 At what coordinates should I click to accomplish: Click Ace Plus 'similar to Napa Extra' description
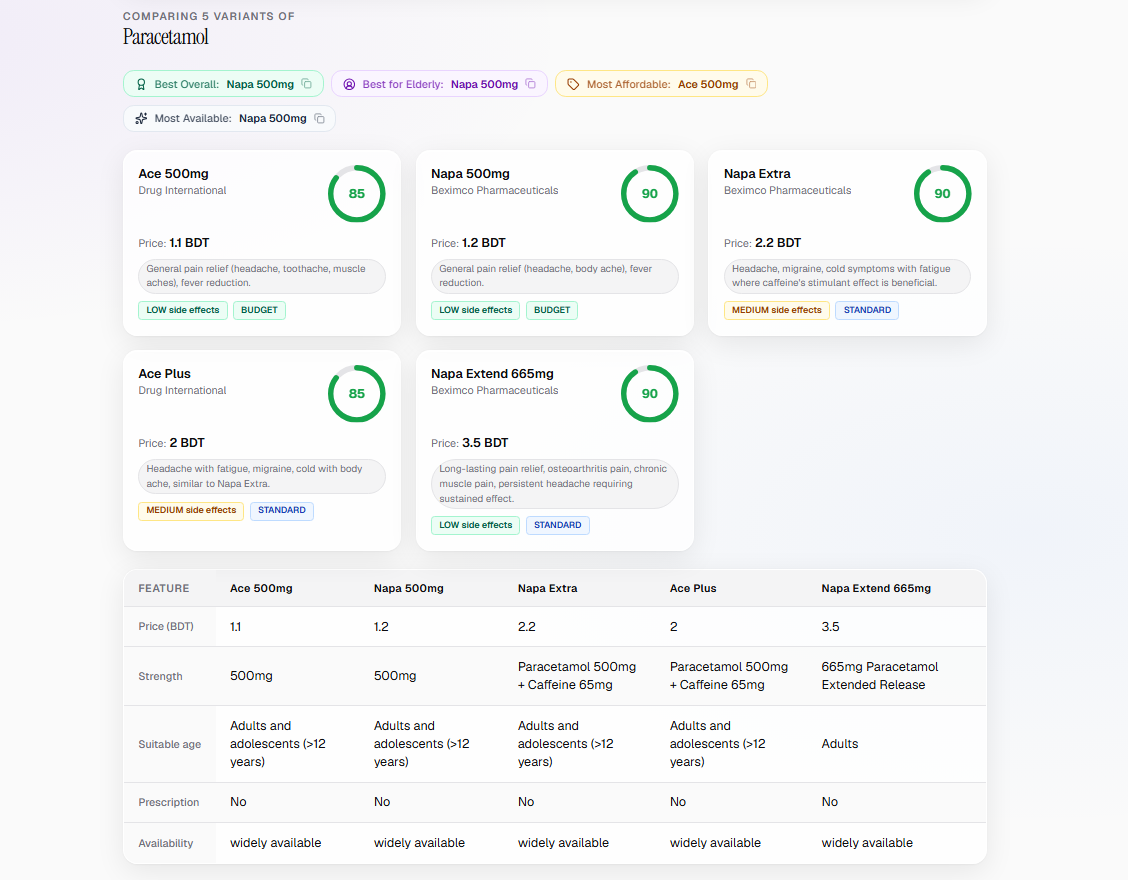[x=262, y=476]
